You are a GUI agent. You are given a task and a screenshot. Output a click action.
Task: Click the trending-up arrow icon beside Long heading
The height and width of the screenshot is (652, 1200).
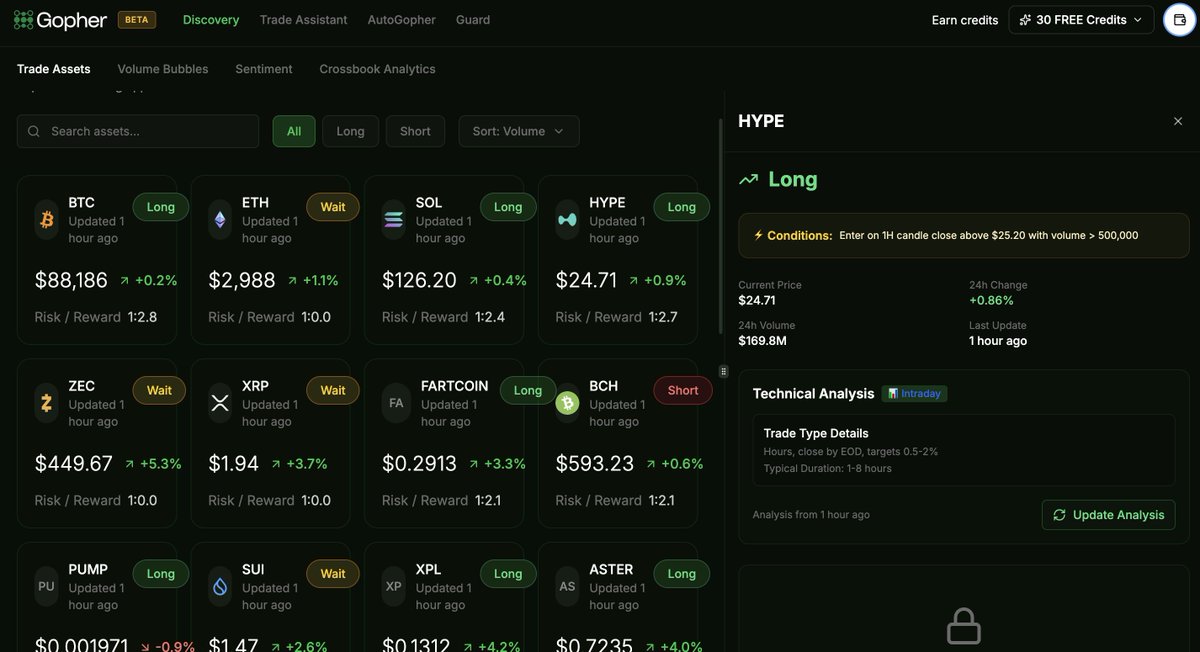[748, 180]
